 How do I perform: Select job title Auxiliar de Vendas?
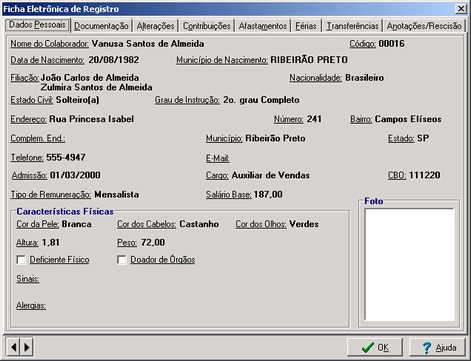point(270,175)
